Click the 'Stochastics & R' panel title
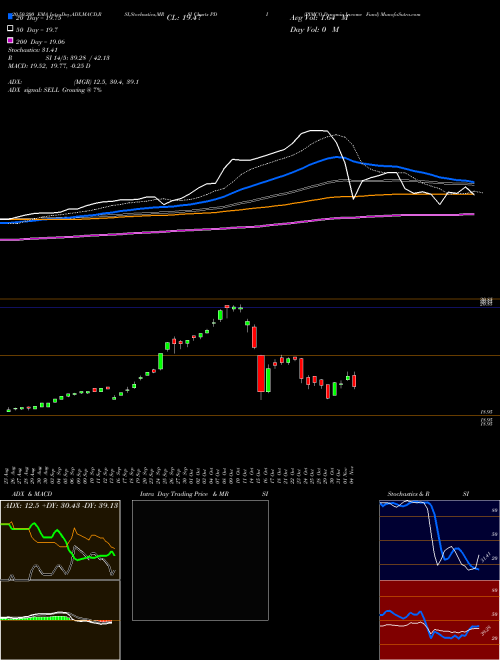This screenshot has height=660, width=500. [408, 494]
